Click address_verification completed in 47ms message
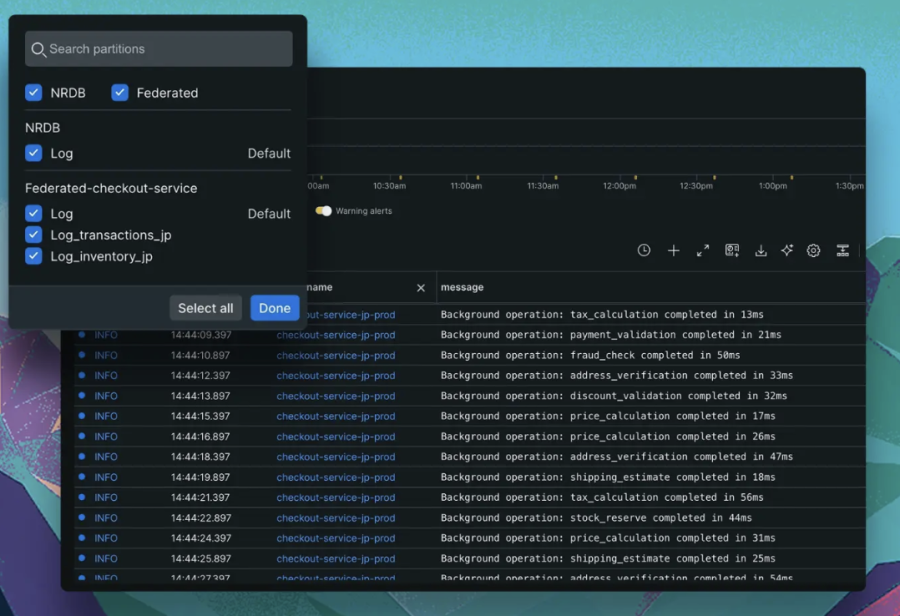Screen dimensions: 900x616 [616, 457]
